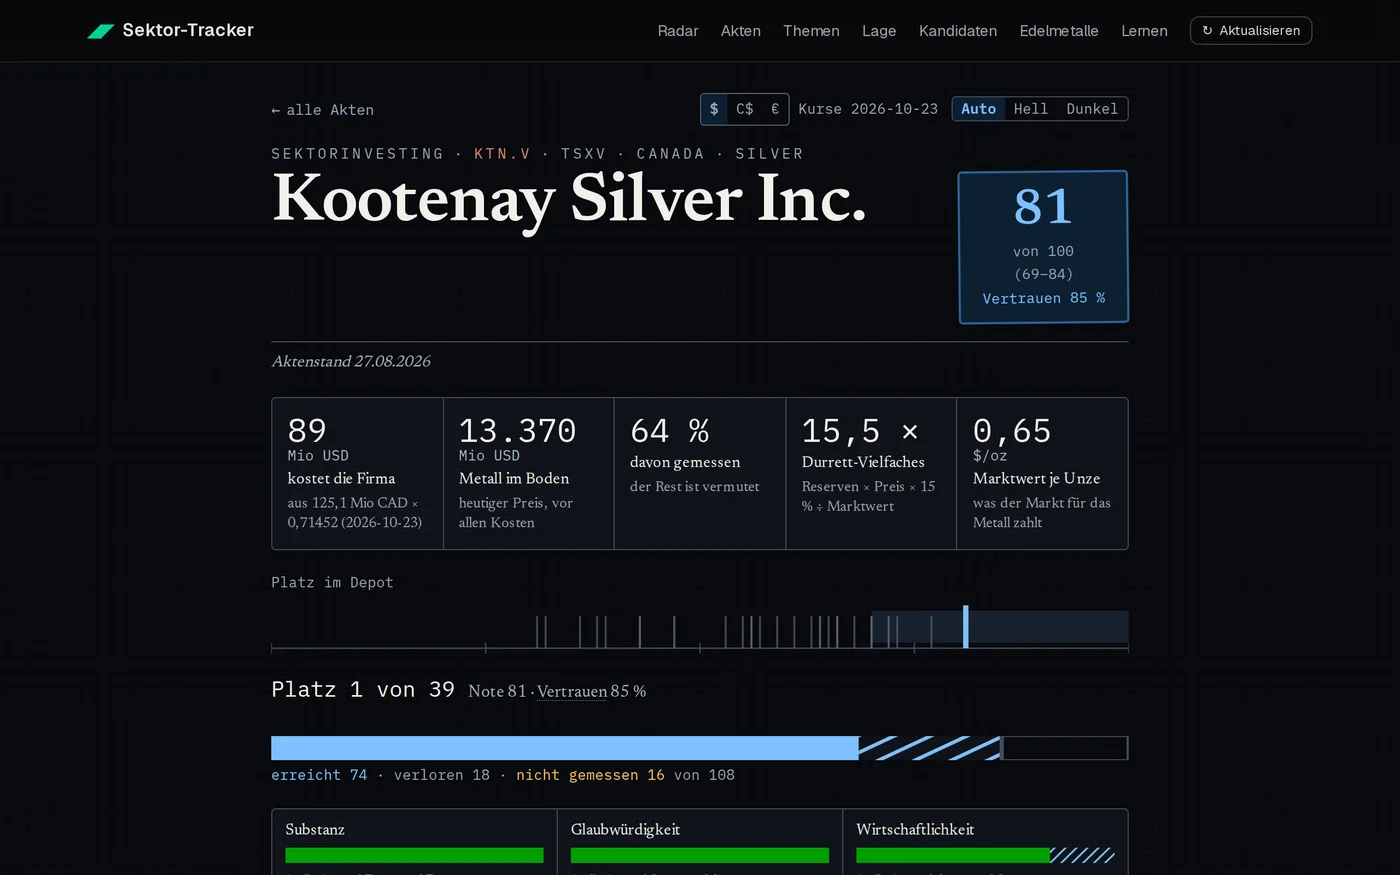Click the green Sektor-Tracker logo icon
The width and height of the screenshot is (1400, 875).
[100, 31]
